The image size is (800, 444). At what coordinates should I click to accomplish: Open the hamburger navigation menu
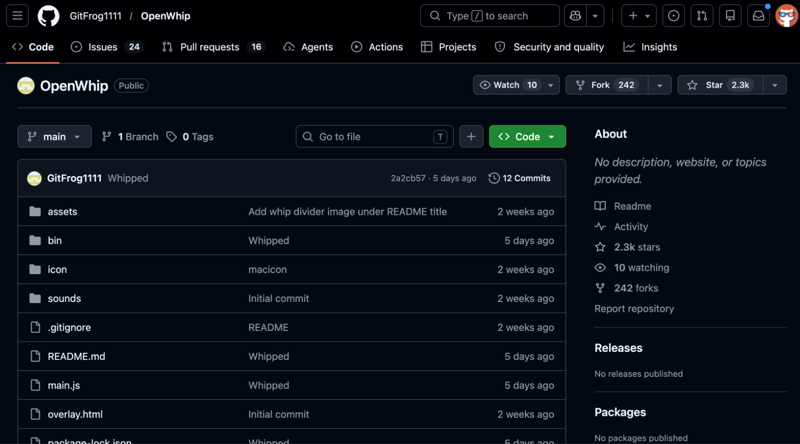(x=17, y=16)
